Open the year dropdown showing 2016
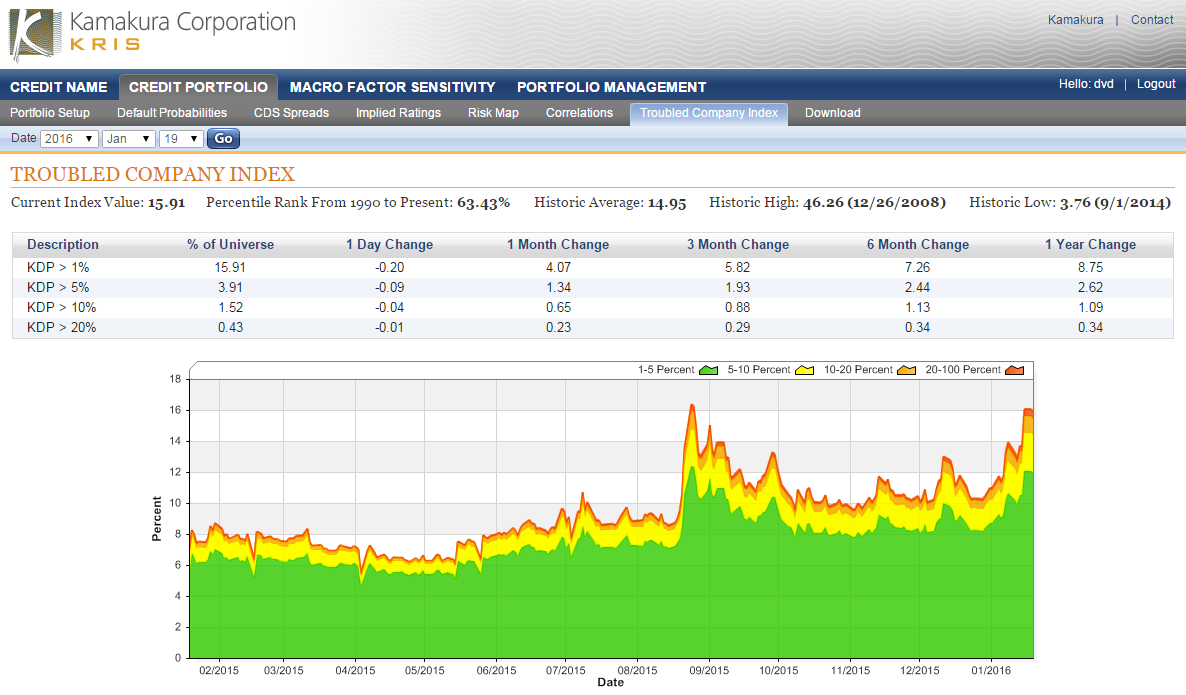The height and width of the screenshot is (695, 1186). pos(68,138)
